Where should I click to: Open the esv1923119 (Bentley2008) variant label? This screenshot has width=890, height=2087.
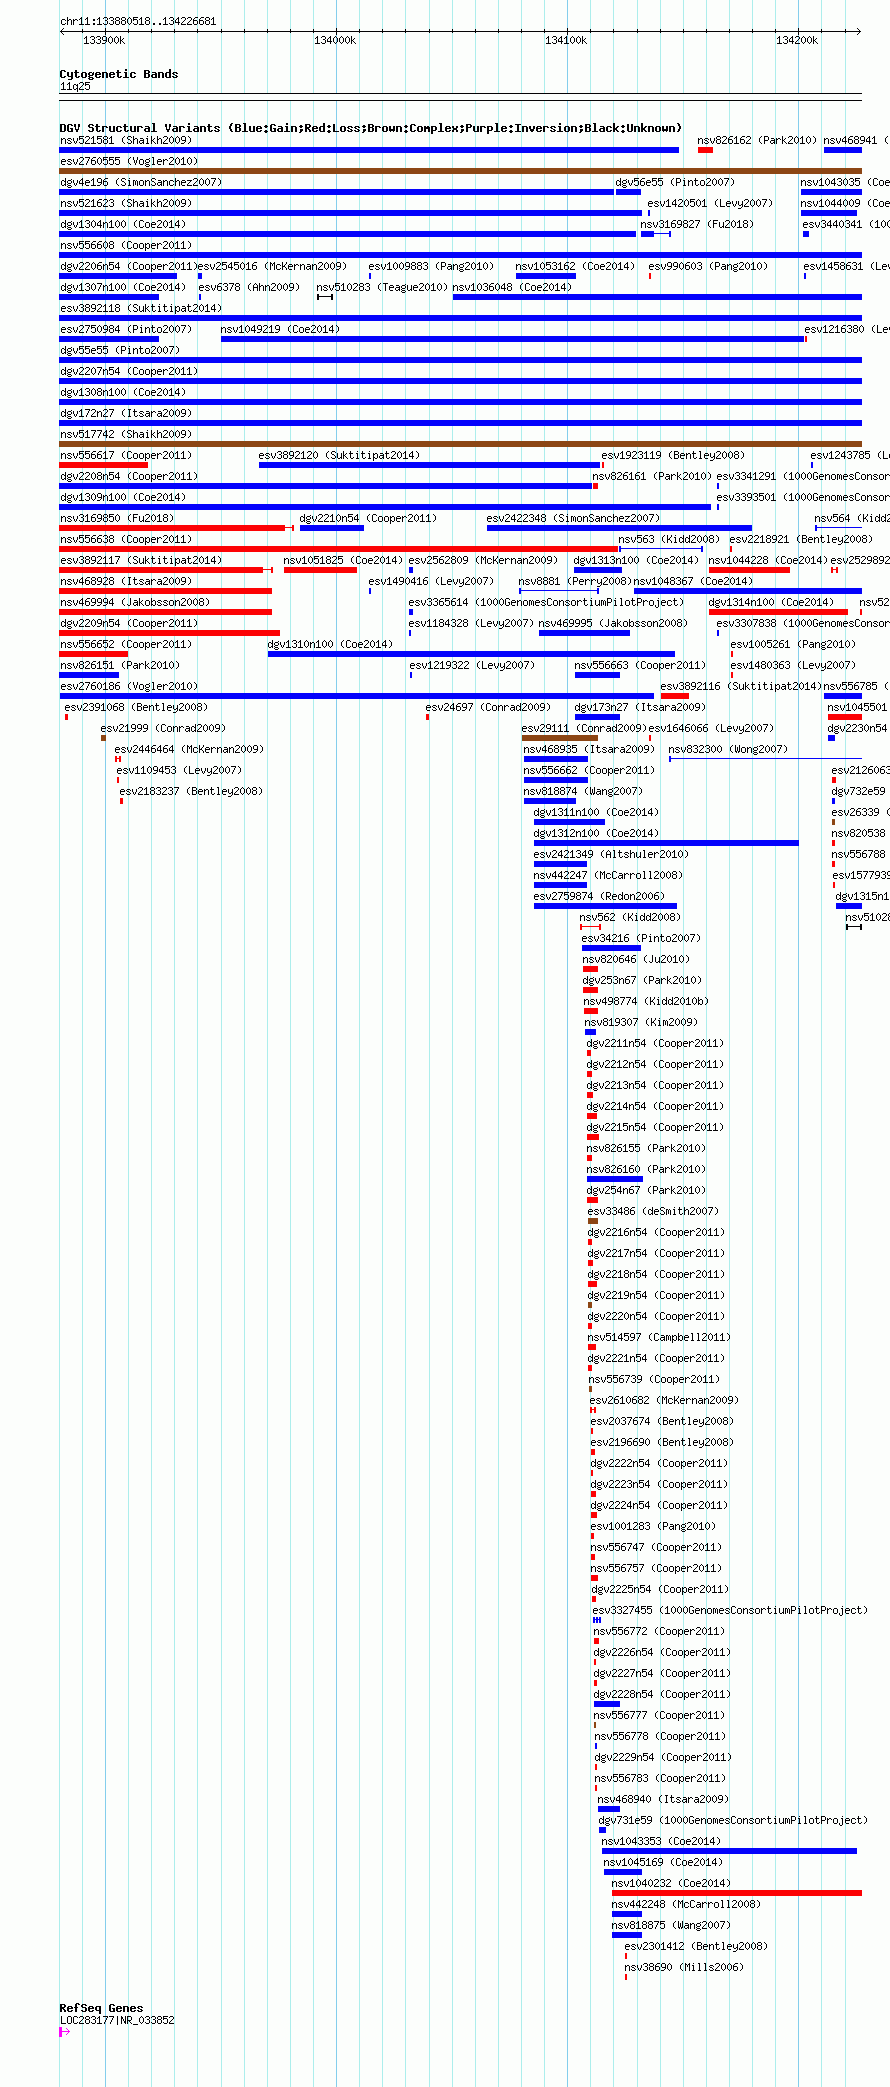point(673,456)
